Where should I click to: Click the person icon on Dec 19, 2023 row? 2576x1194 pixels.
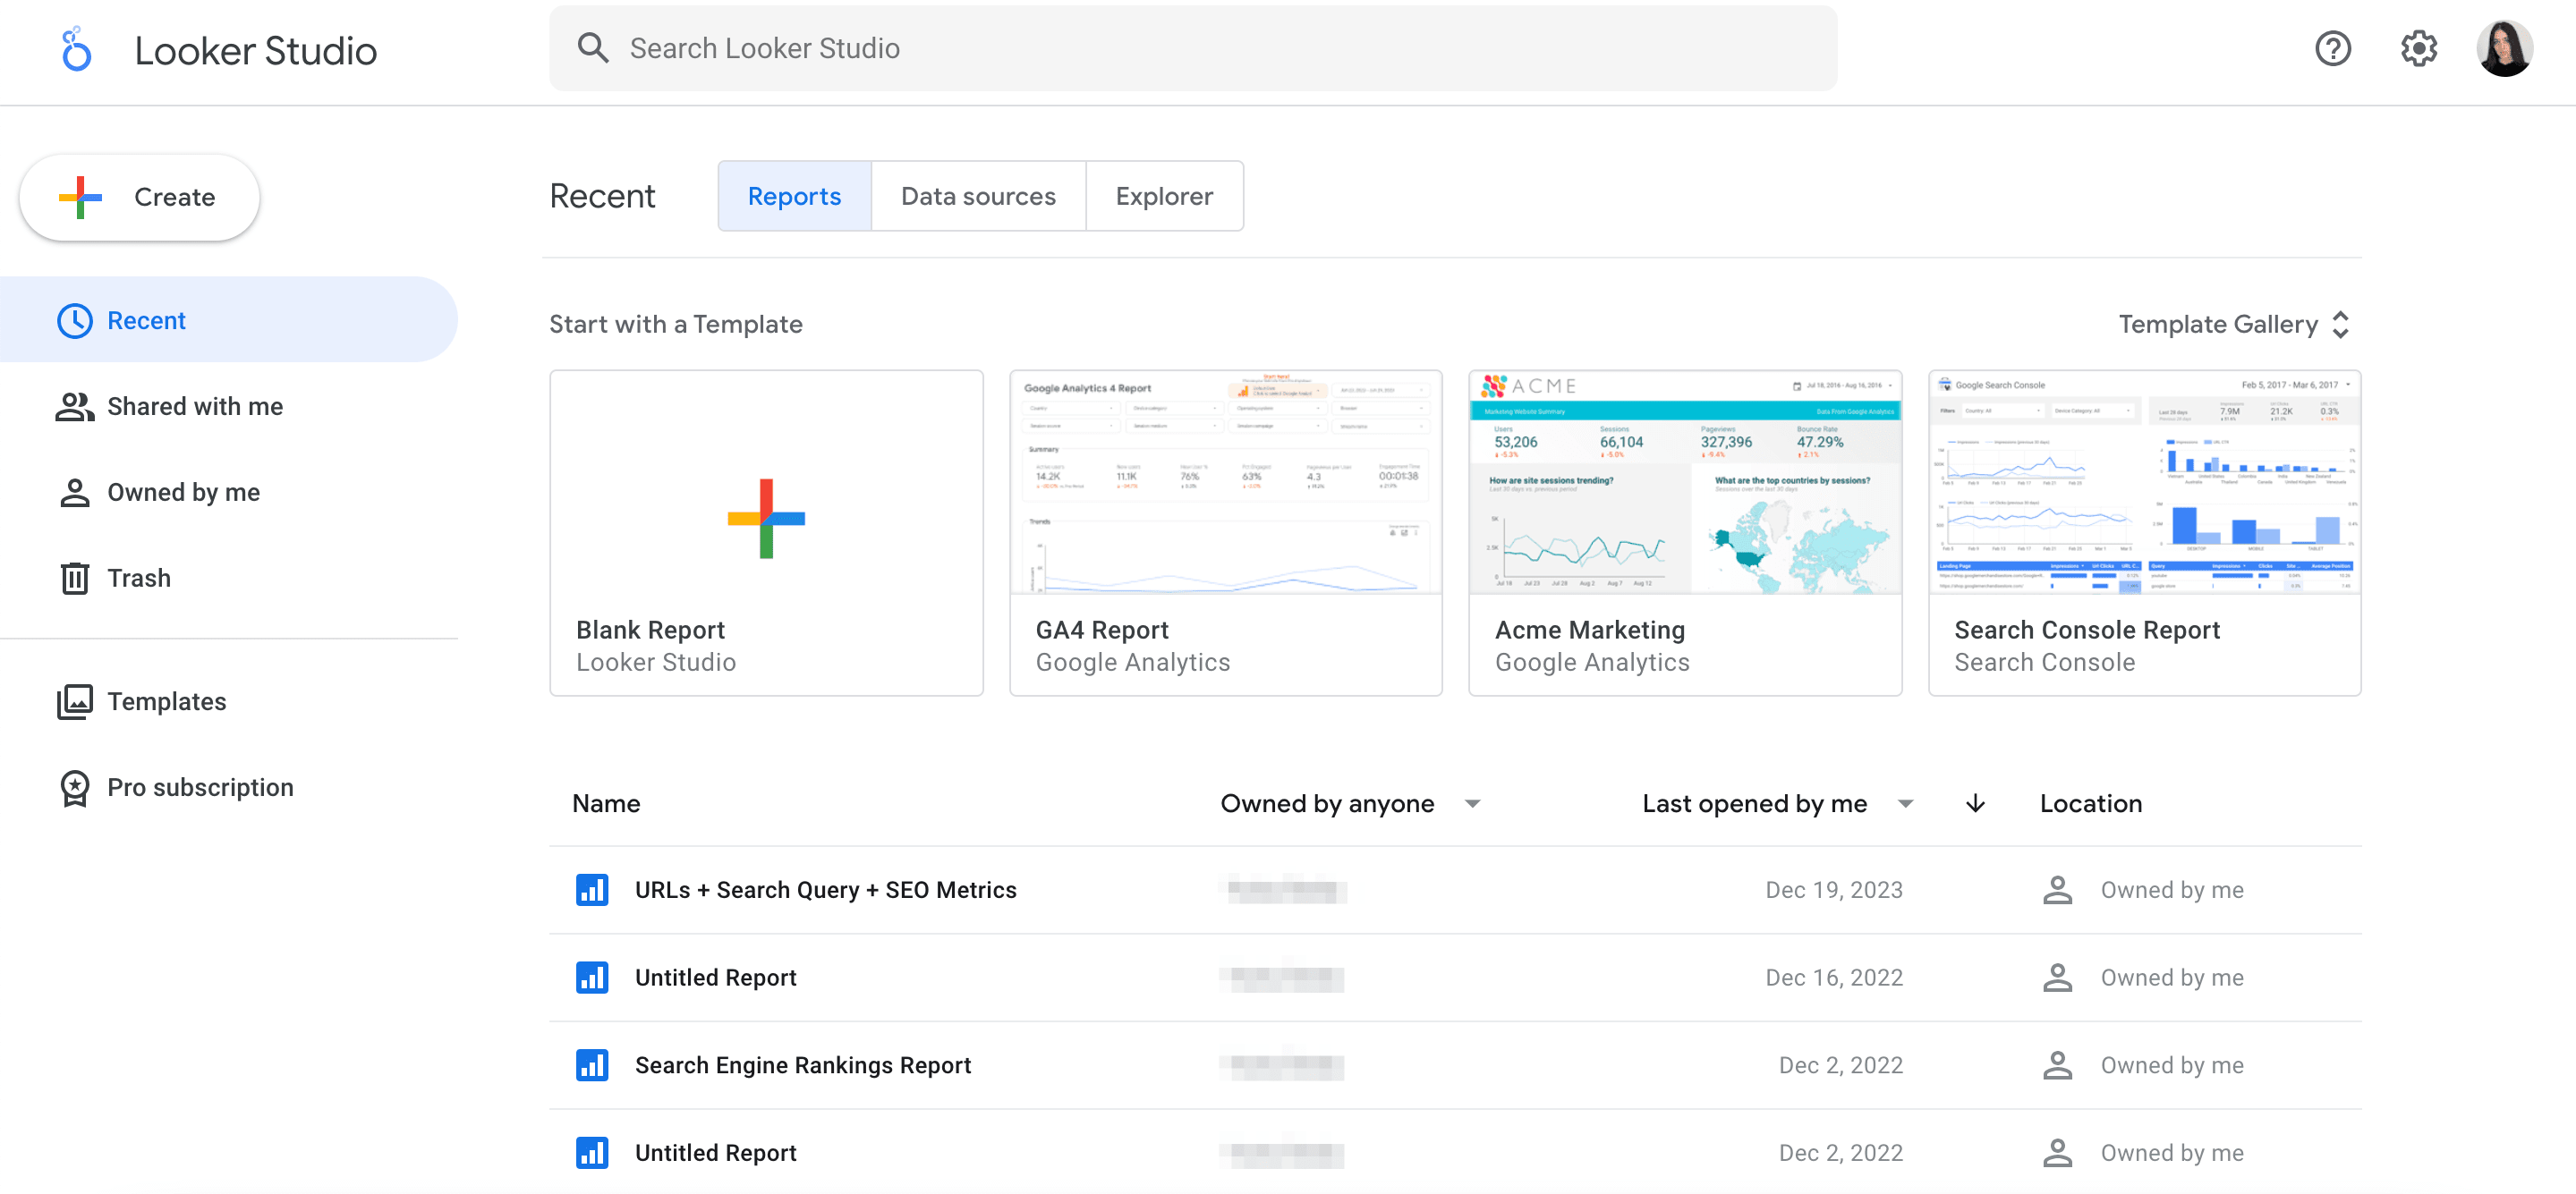point(2057,890)
